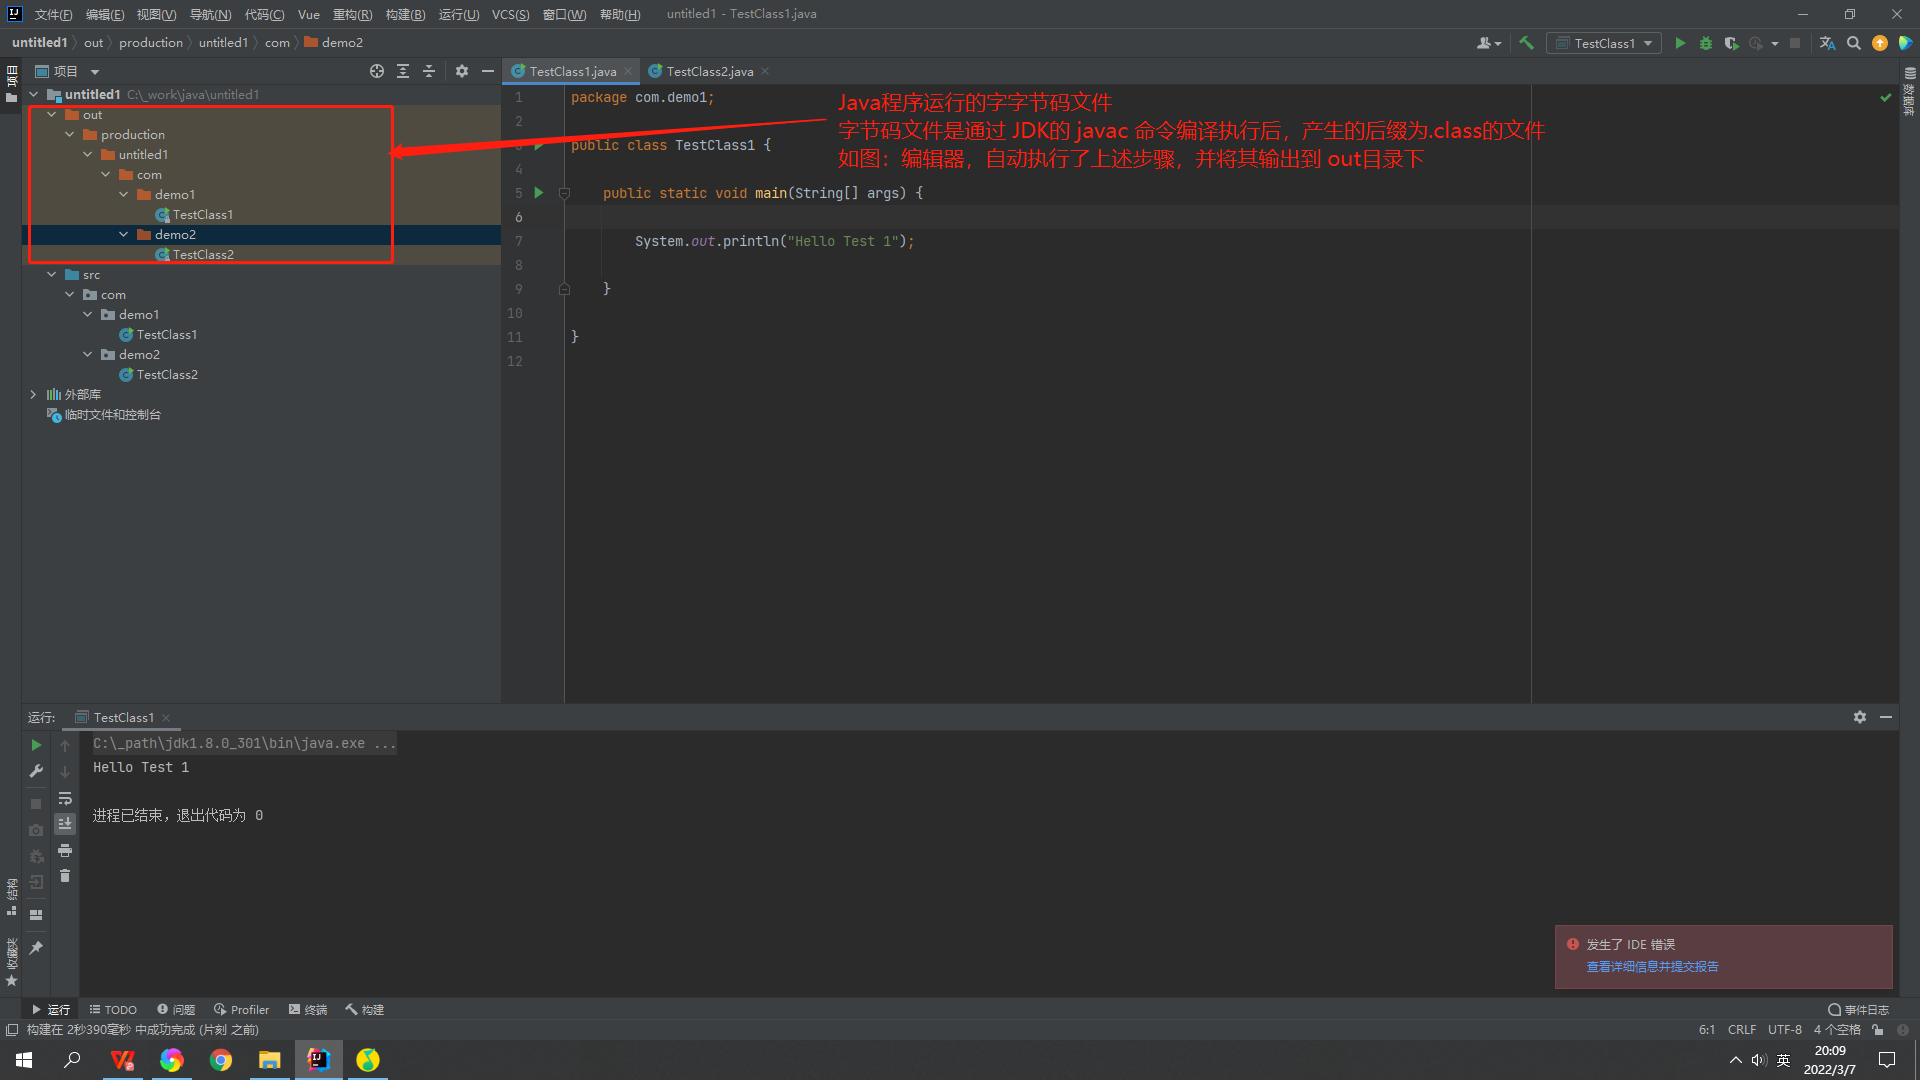Collapse the src folder node
Image resolution: width=1920 pixels, height=1080 pixels.
51,275
